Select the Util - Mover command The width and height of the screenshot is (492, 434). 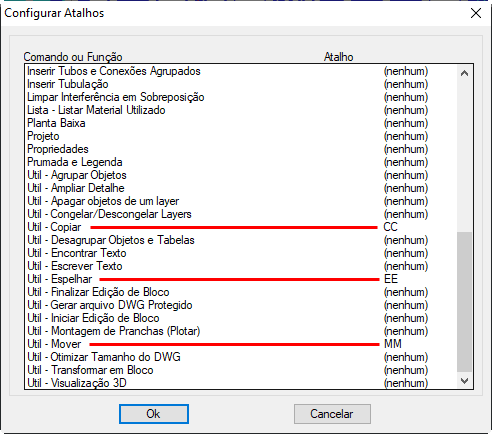pyautogui.click(x=241, y=344)
